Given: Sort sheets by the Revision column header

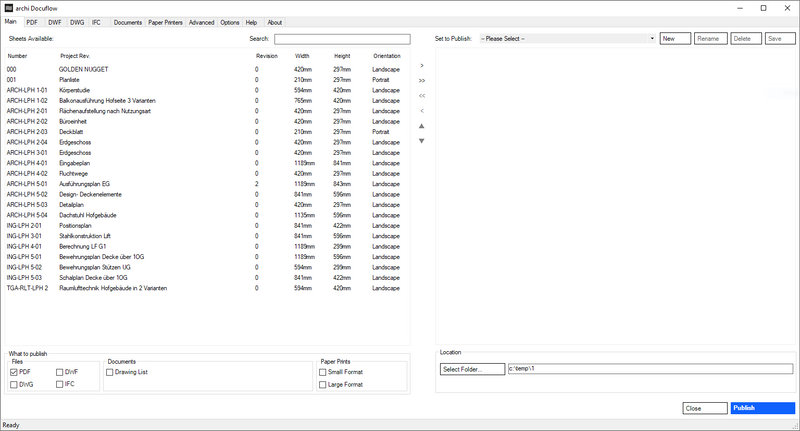Looking at the screenshot, I should pos(266,56).
